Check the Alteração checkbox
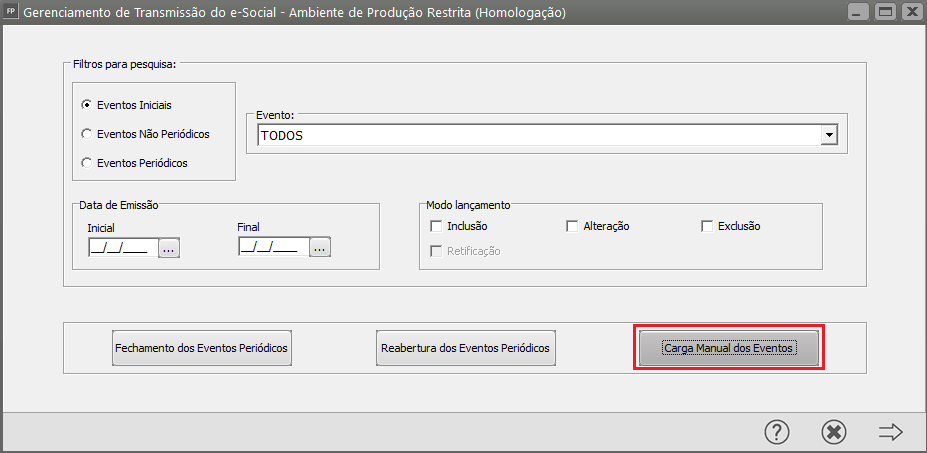 coord(573,226)
